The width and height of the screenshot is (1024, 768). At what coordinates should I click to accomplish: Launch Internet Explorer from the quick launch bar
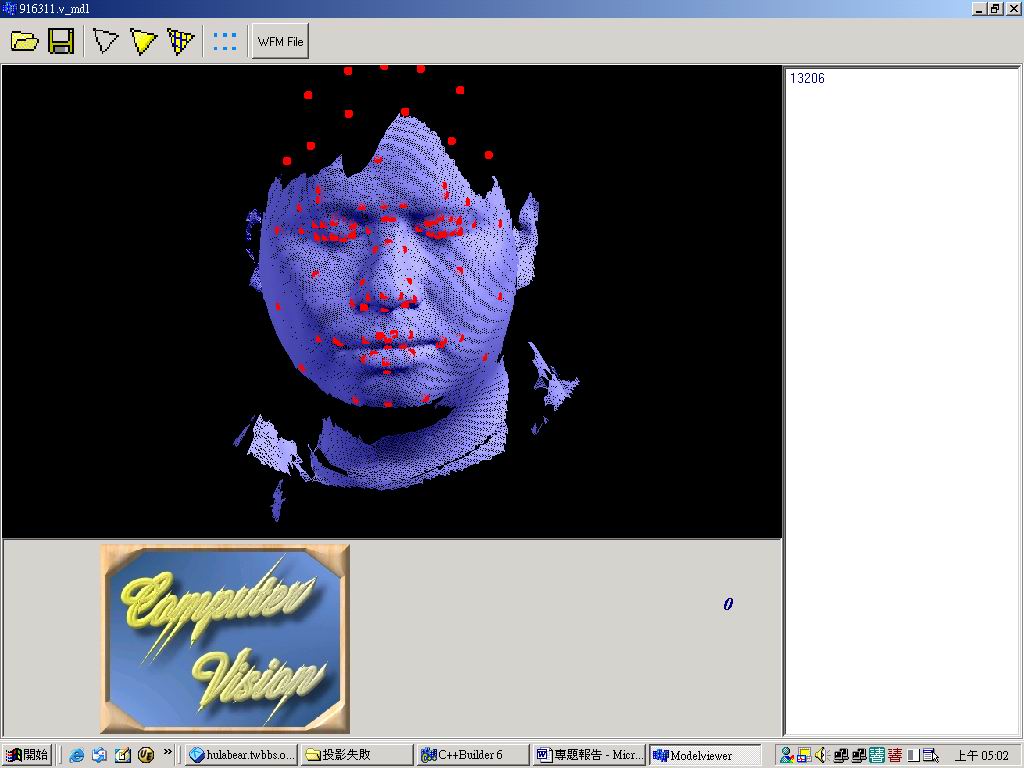pyautogui.click(x=76, y=755)
